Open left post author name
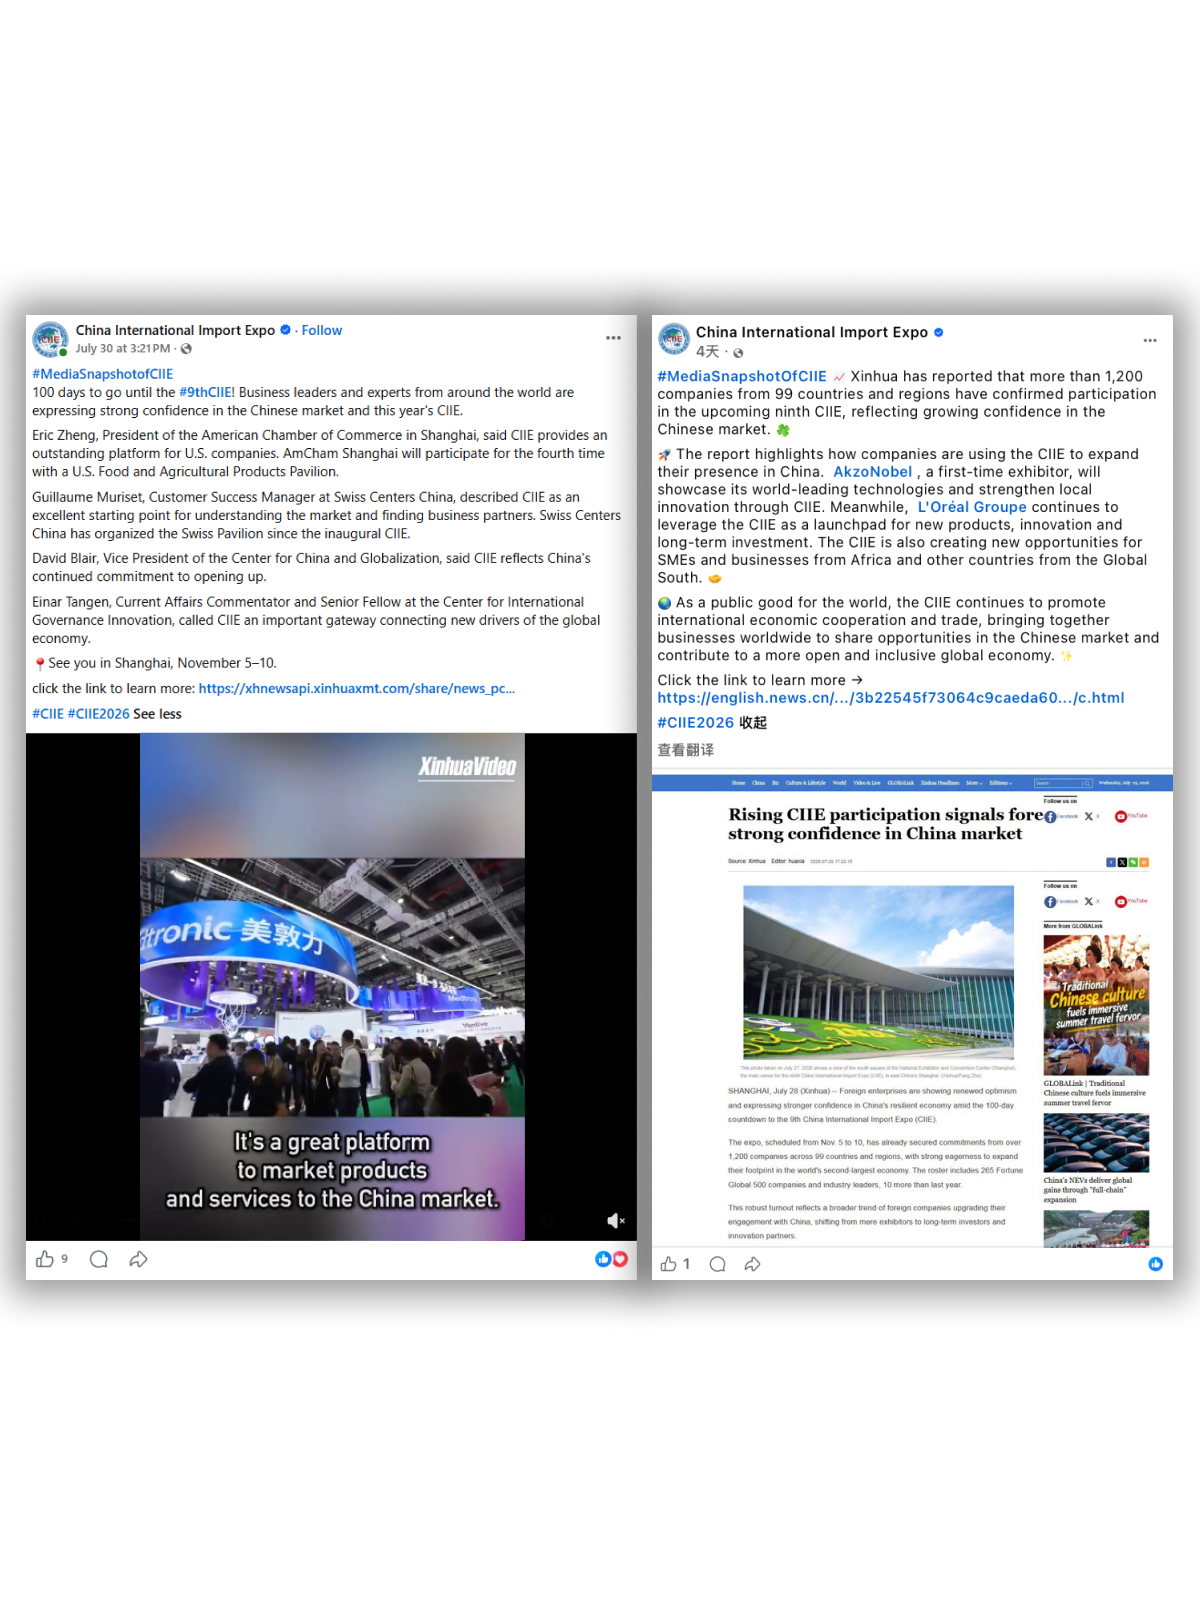Screen dimensions: 1200x1600 pos(175,330)
